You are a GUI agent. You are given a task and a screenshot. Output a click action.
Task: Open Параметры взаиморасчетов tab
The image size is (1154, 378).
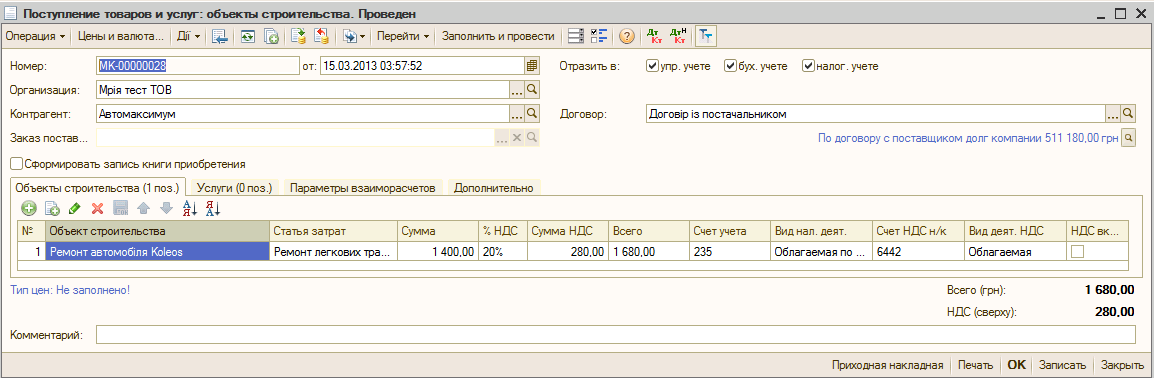363,188
